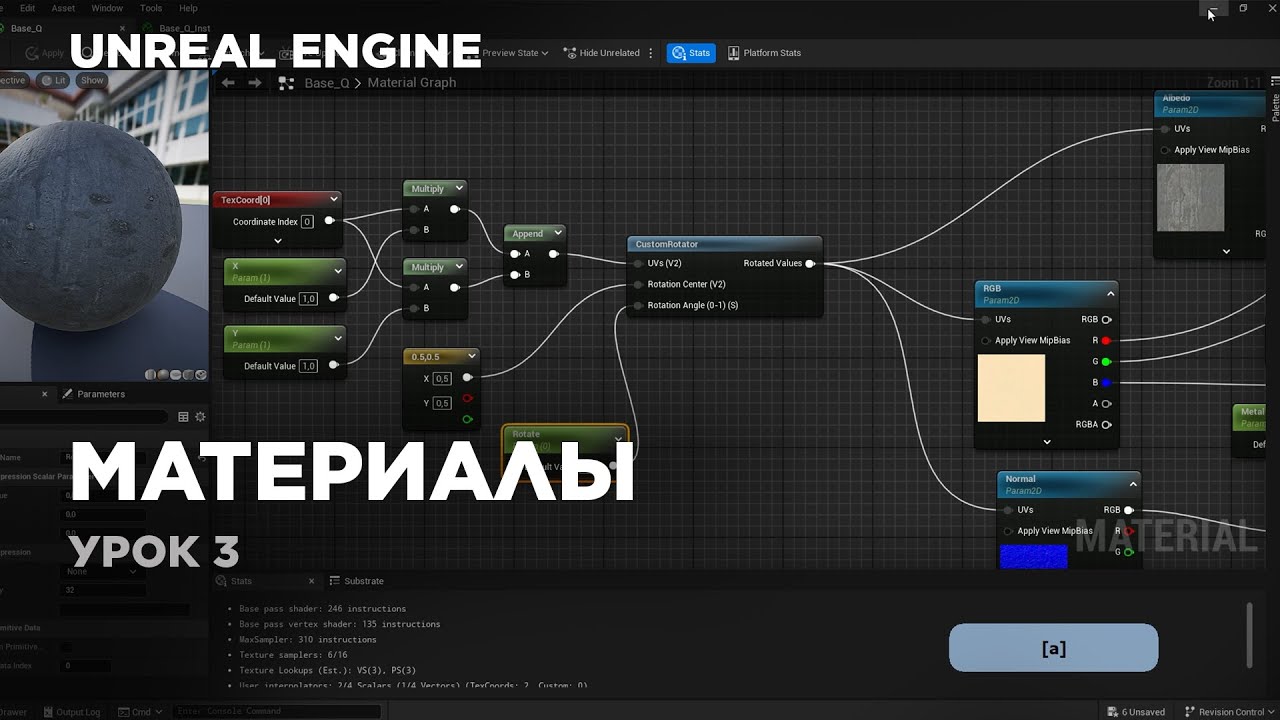Go back in graph navigation history
1280x720 pixels.
228,83
